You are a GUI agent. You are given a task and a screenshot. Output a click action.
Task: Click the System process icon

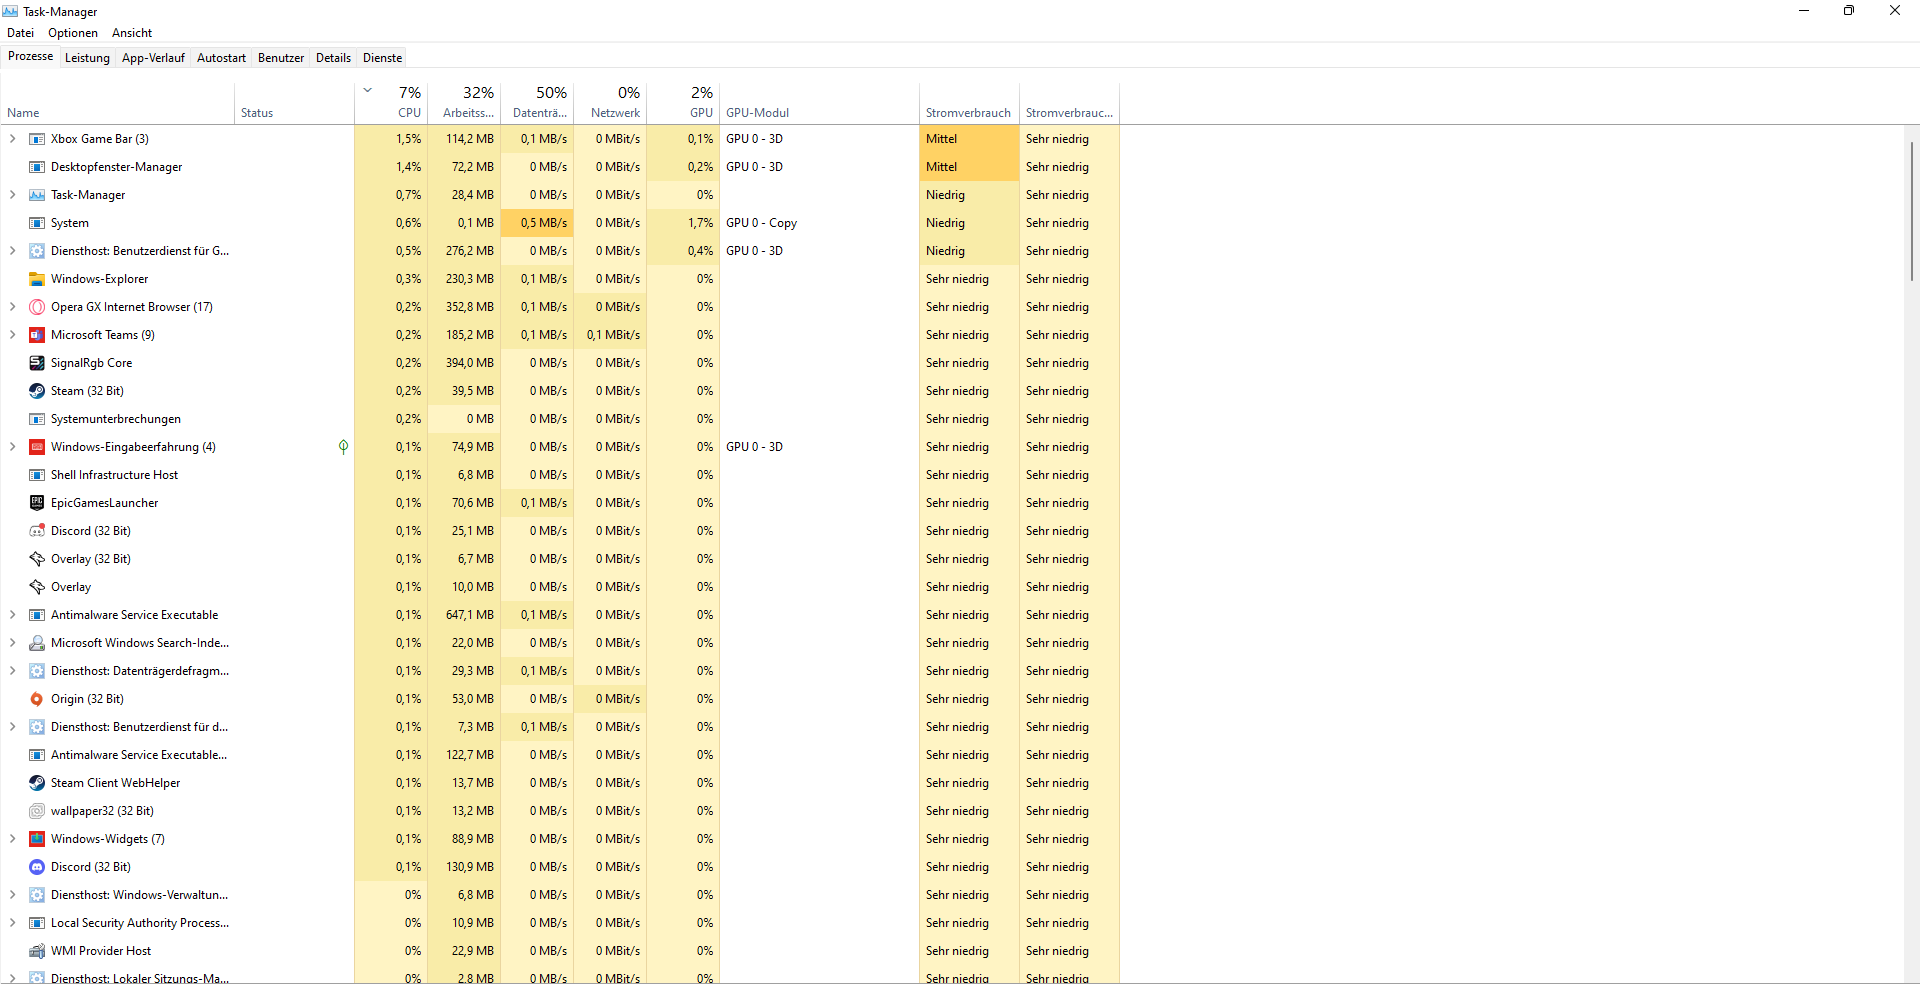tap(37, 223)
